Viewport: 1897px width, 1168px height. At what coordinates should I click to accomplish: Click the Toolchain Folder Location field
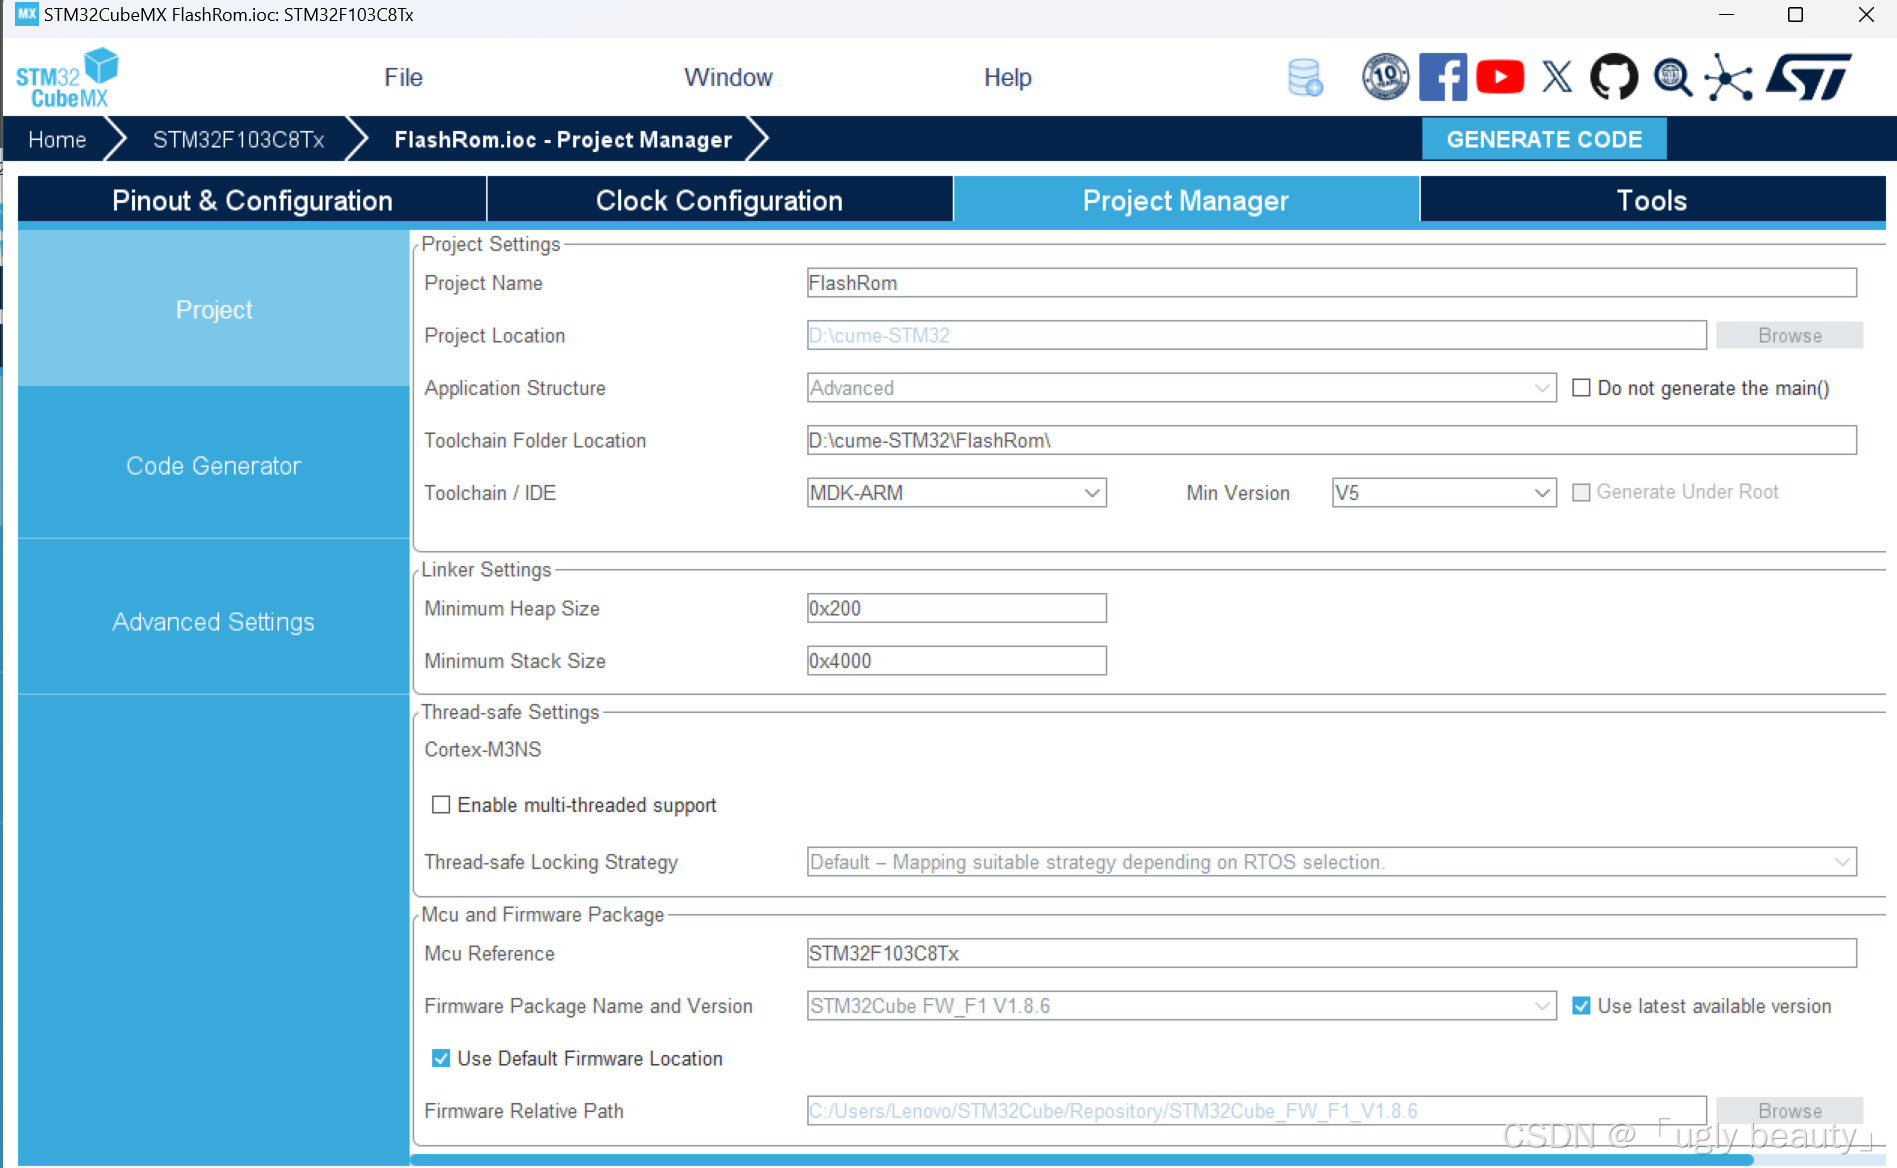1331,440
